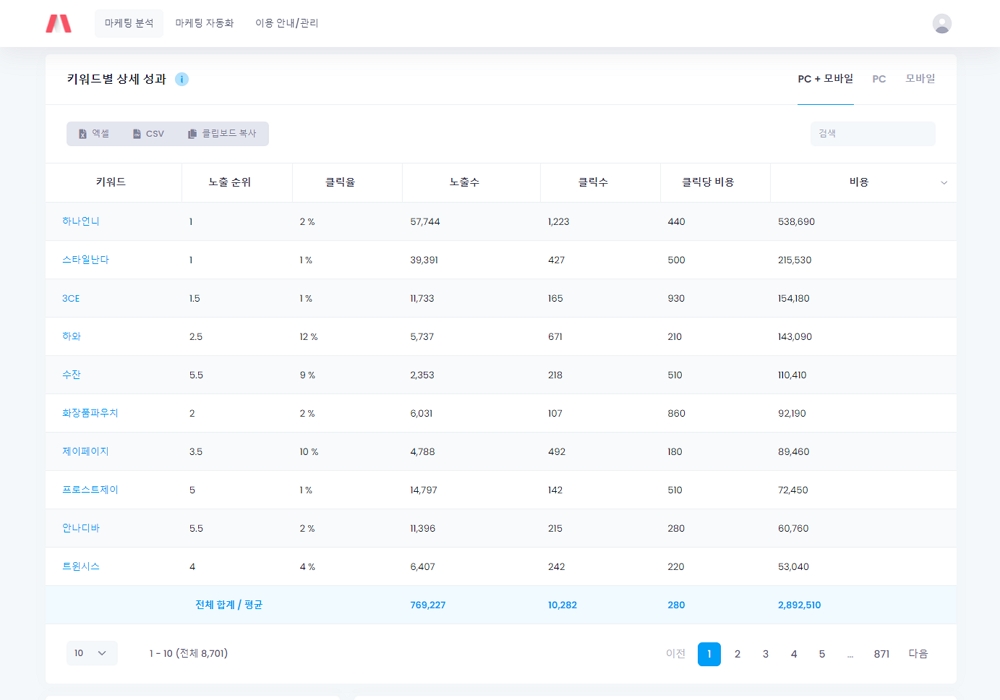Go to page 2 of results

(x=737, y=654)
